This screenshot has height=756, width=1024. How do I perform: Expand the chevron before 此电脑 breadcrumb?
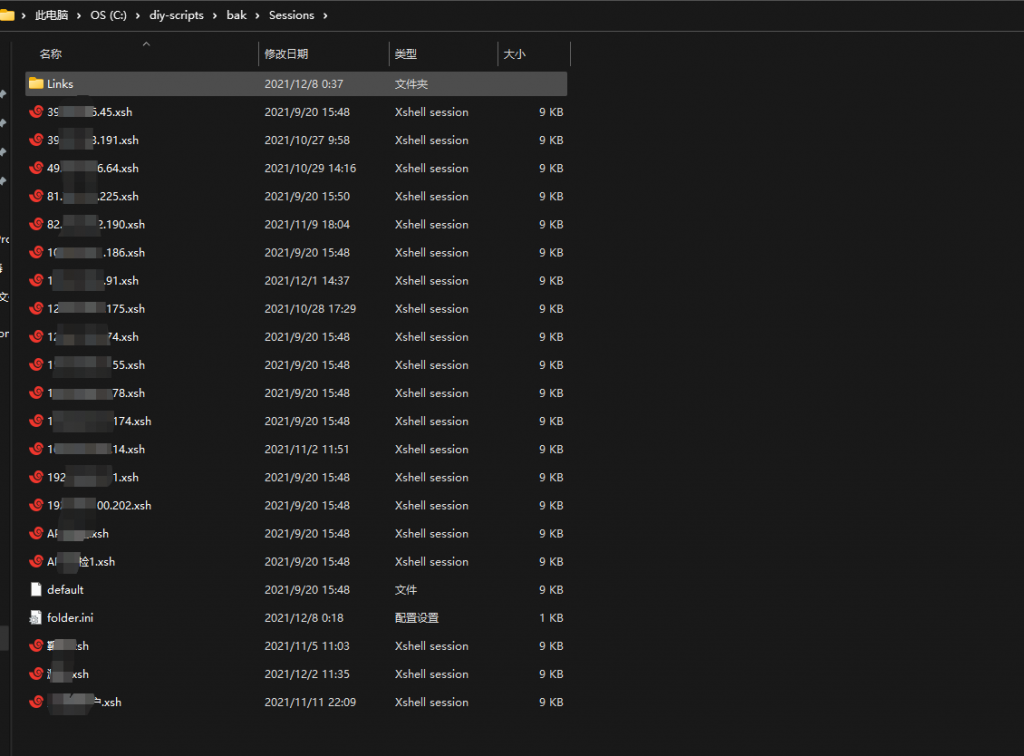point(24,16)
